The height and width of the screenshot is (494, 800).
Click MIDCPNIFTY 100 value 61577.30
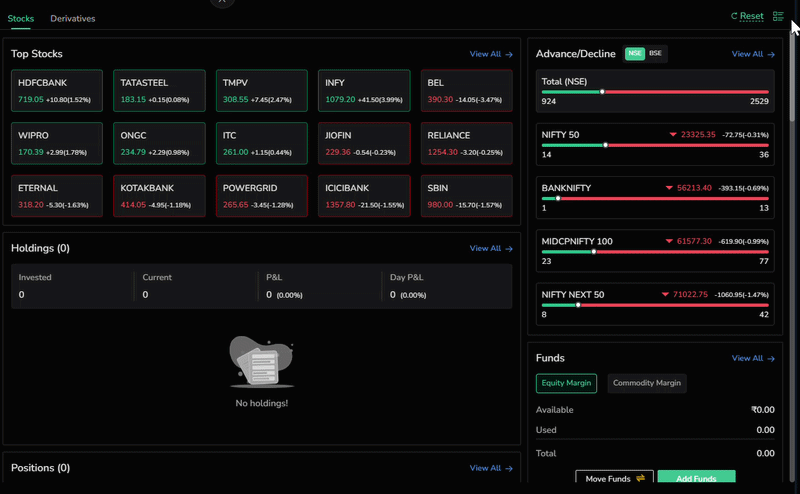pyautogui.click(x=694, y=241)
